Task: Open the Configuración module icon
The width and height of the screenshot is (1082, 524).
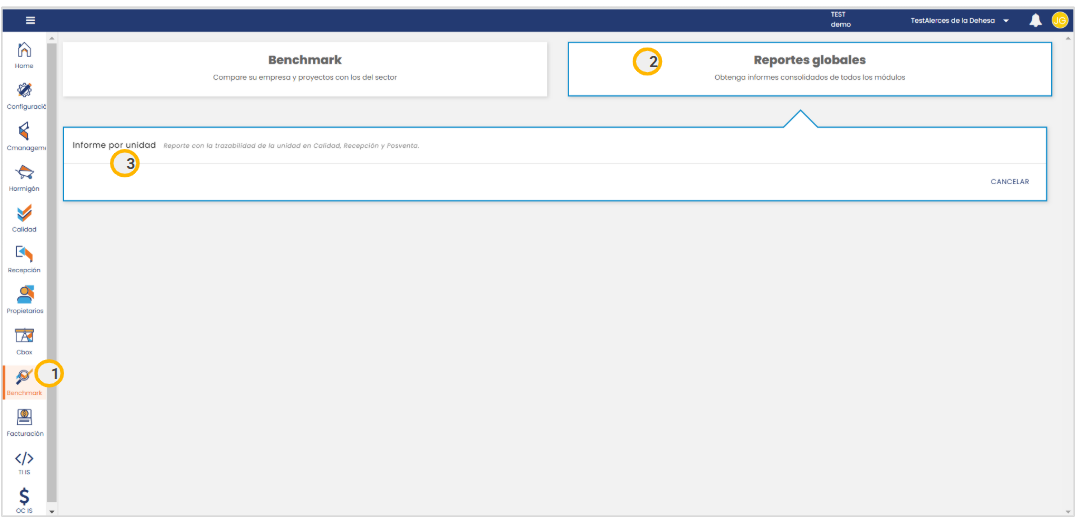Action: tap(24, 91)
